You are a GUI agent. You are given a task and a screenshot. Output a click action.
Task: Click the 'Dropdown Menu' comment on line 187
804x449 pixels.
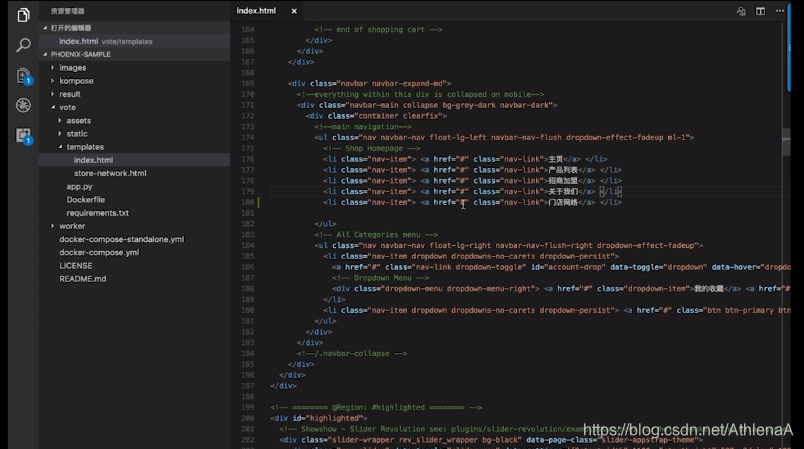point(380,278)
